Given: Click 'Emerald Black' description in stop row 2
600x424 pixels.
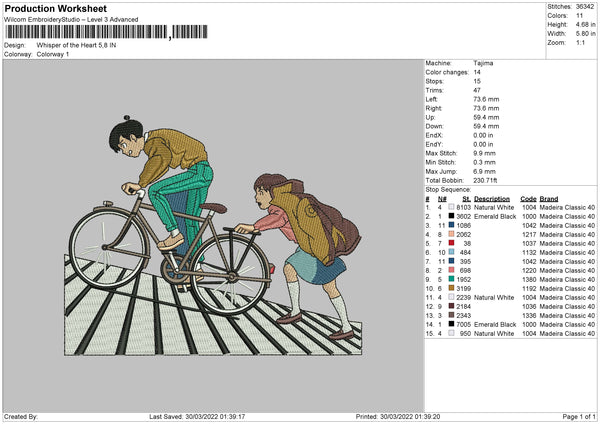Looking at the screenshot, I should tap(495, 217).
